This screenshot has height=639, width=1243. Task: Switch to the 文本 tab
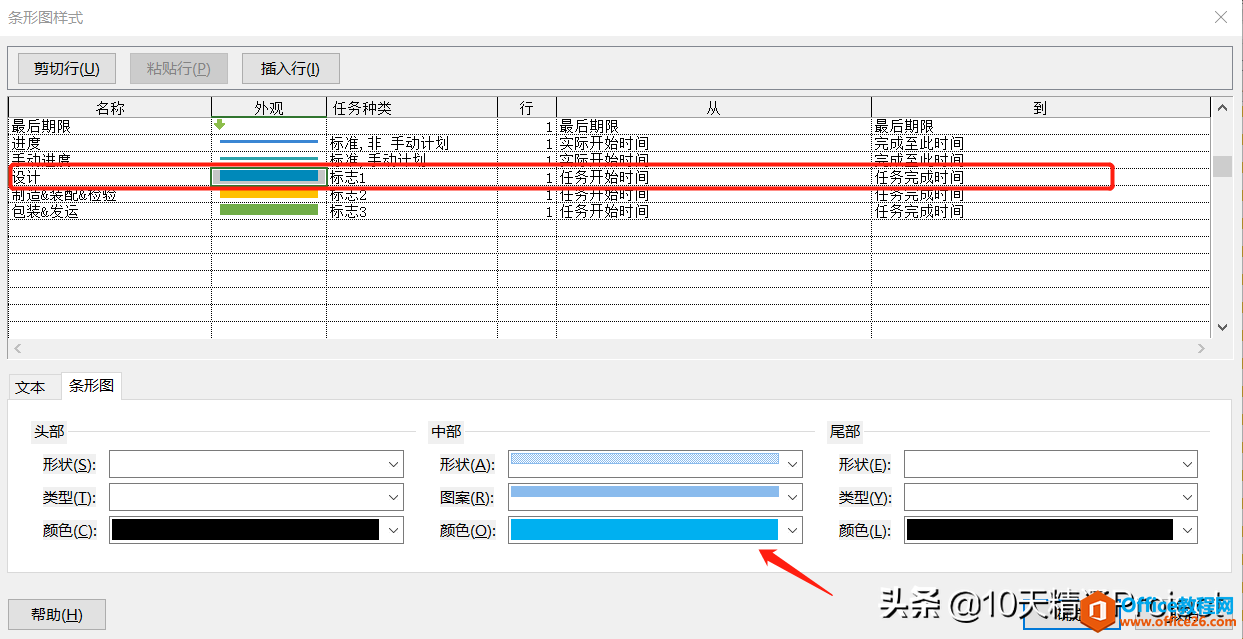click(33, 386)
